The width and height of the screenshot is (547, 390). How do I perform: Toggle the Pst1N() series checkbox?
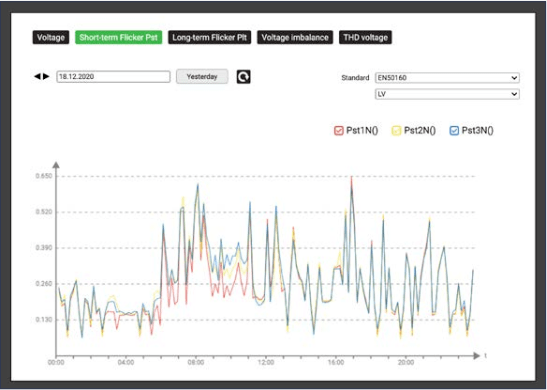338,131
